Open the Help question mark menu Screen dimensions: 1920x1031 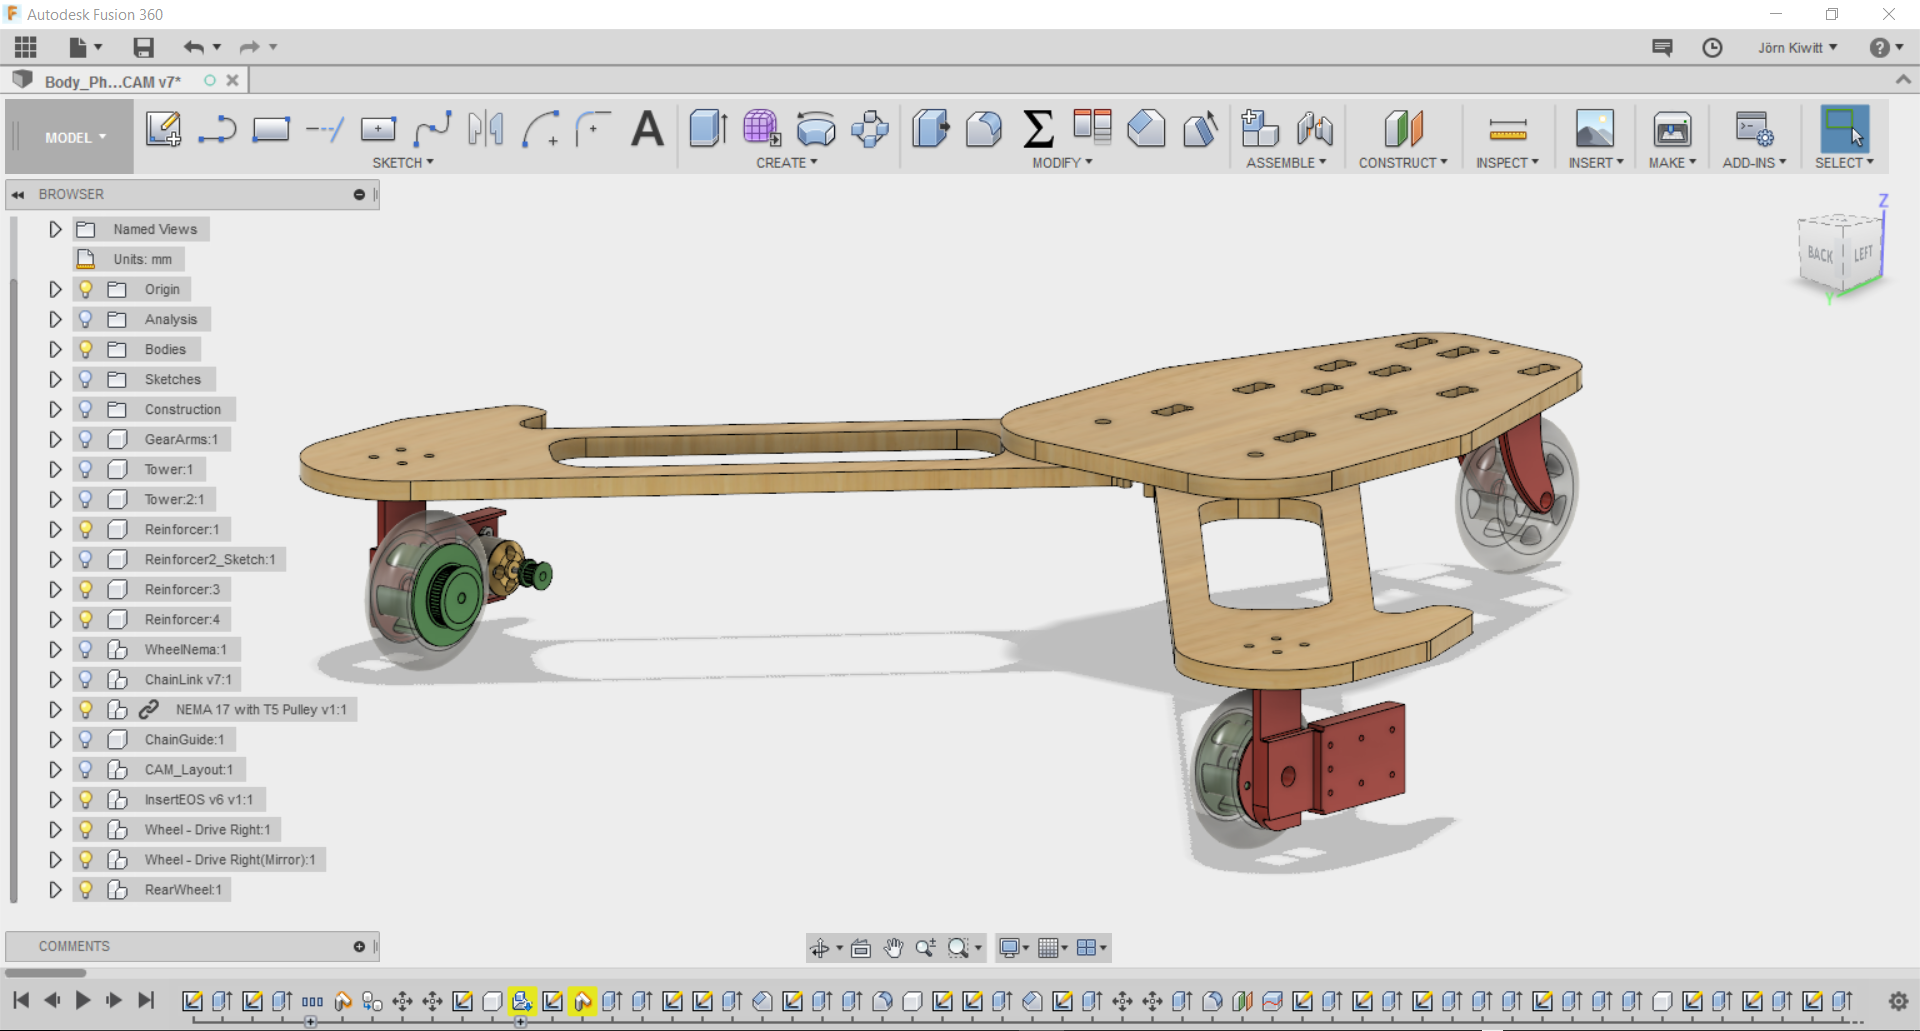1886,48
